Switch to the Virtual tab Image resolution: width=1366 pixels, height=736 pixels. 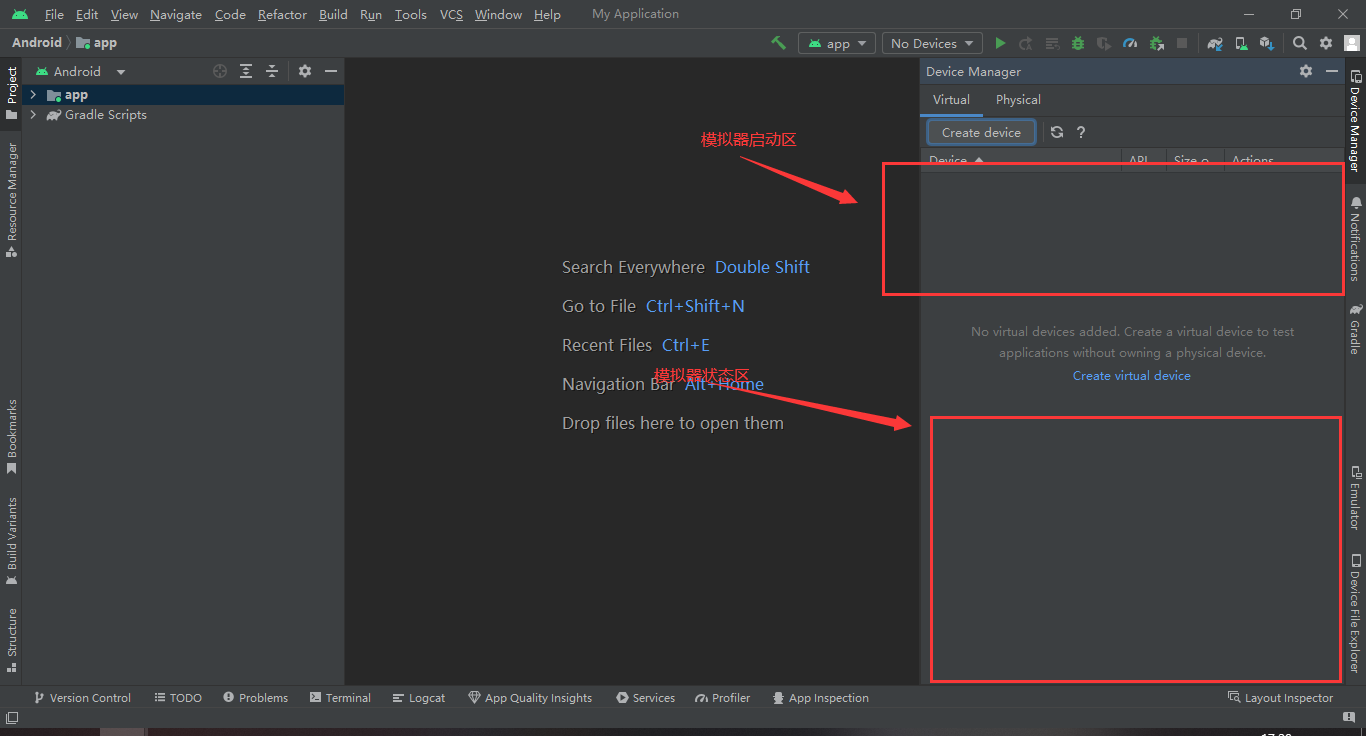click(951, 99)
